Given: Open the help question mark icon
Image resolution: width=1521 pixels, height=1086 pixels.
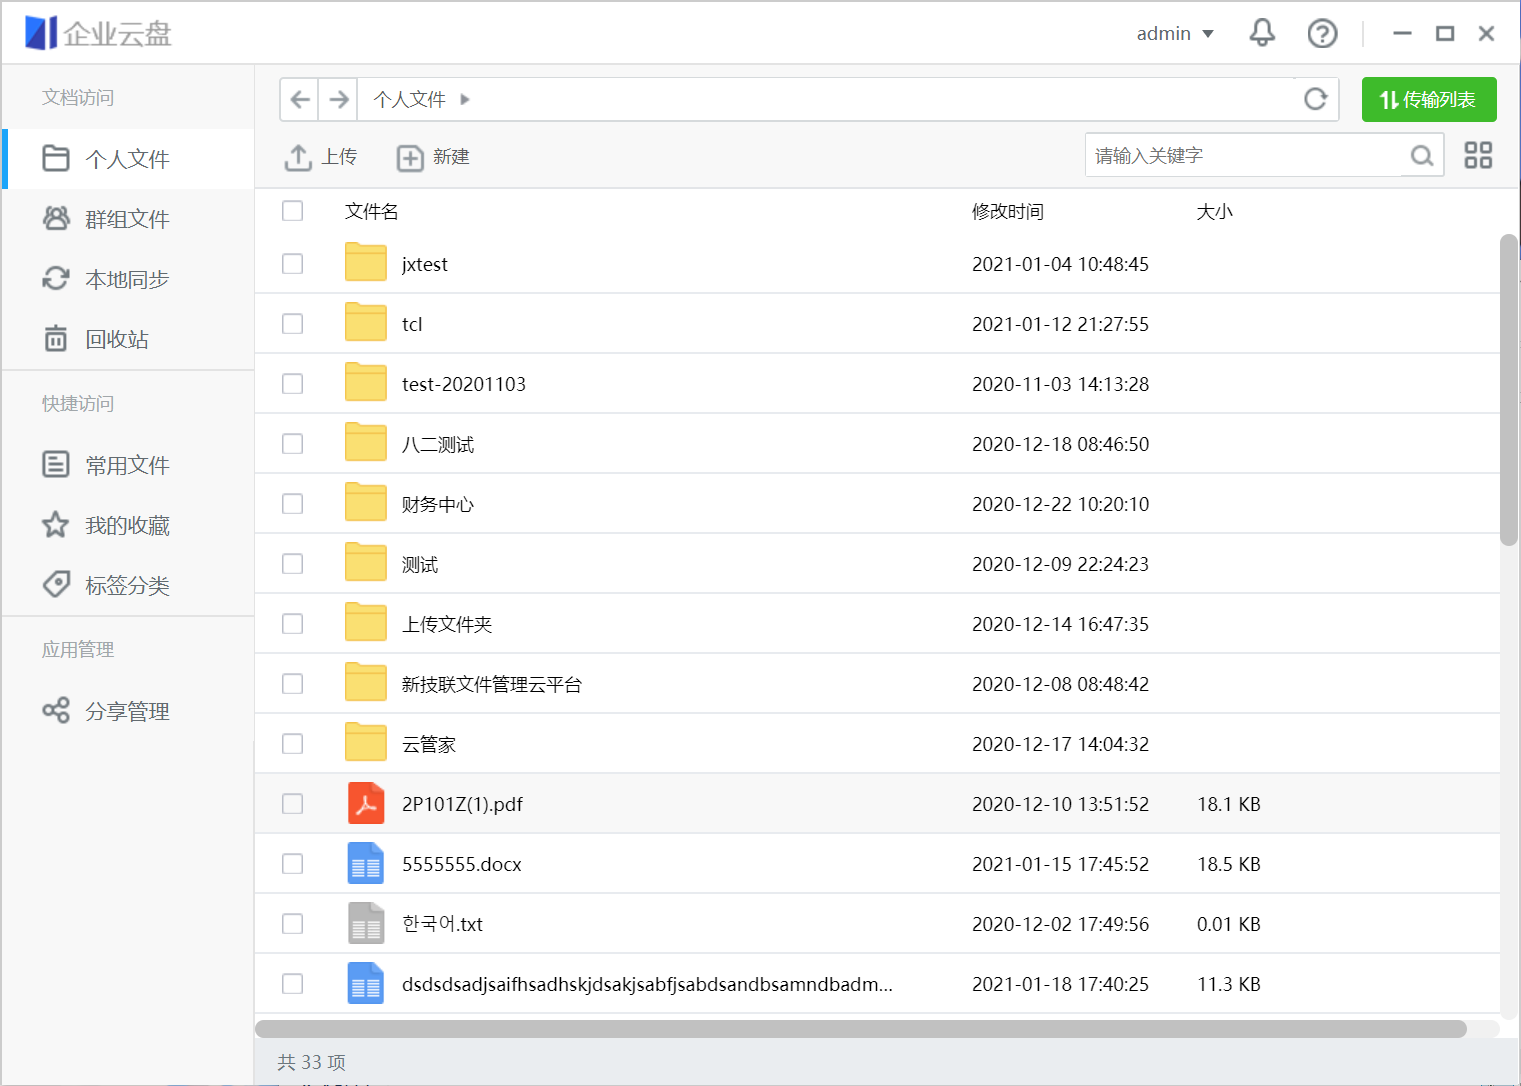Looking at the screenshot, I should (1322, 33).
